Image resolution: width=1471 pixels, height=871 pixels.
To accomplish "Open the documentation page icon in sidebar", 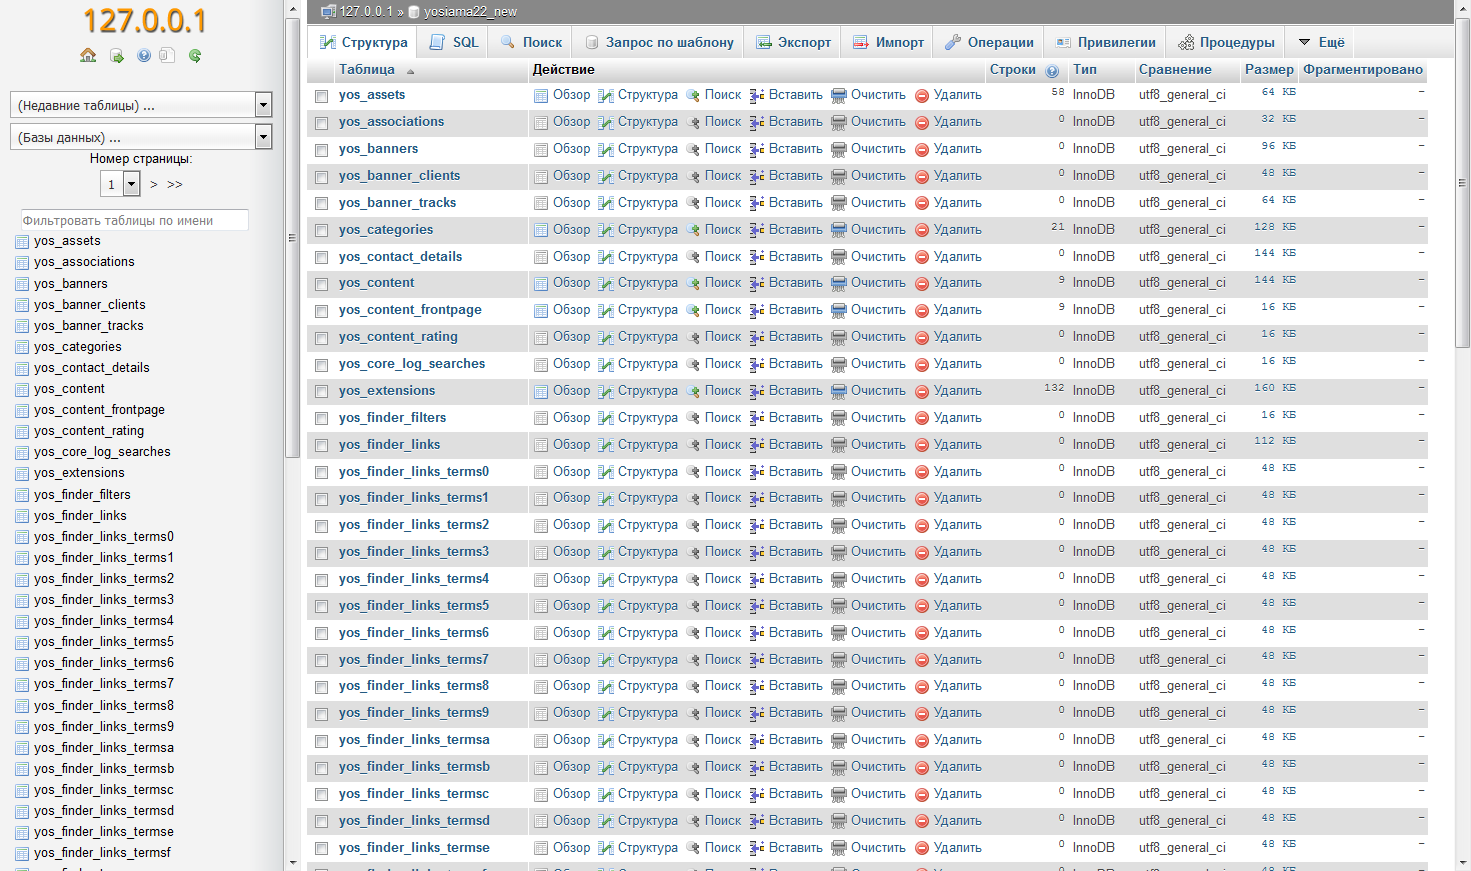I will (167, 56).
